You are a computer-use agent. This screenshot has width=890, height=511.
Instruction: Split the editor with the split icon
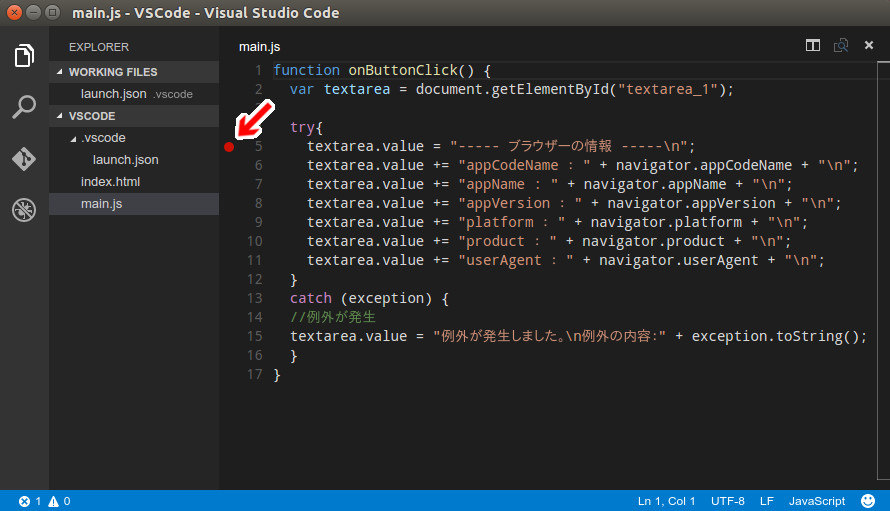coord(813,45)
